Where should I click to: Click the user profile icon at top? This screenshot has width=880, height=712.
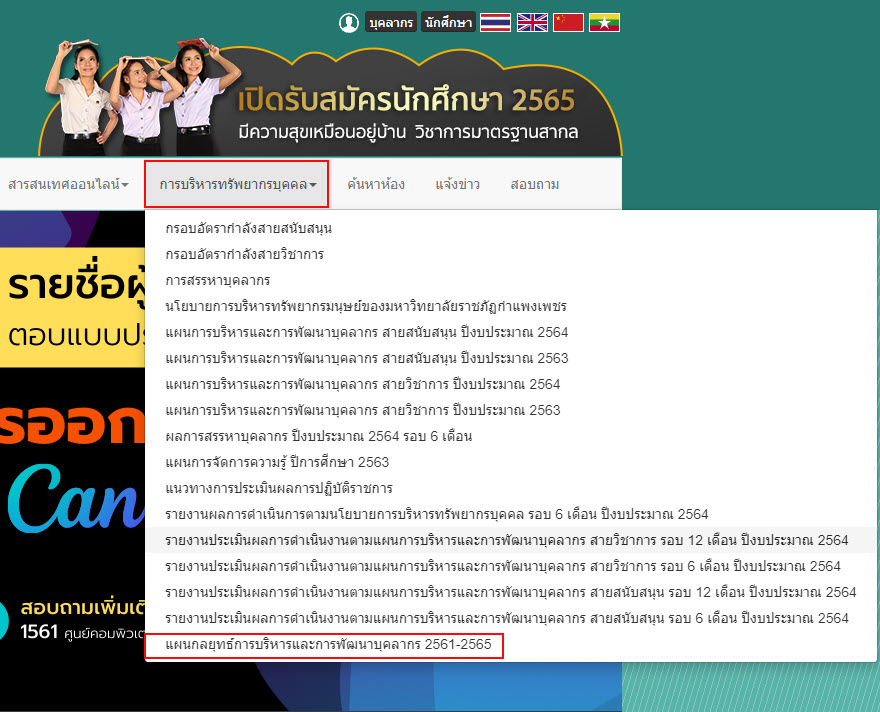(349, 22)
